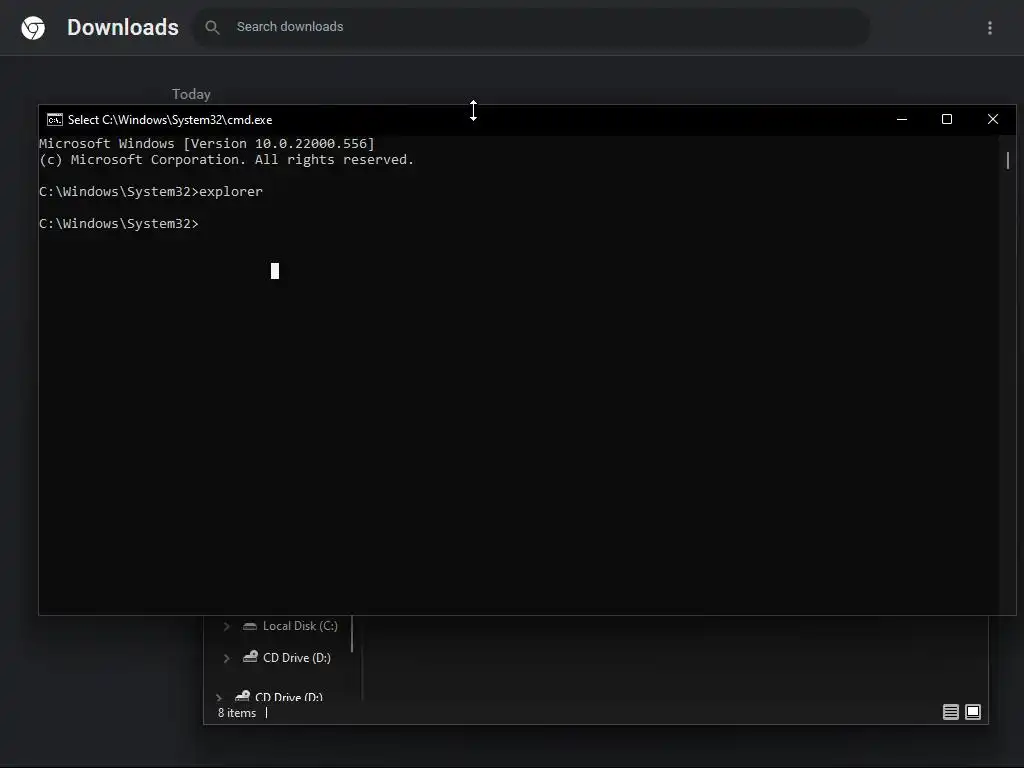Click the 'Microsoft Windows [Version 10.0.22000.556]' line
The height and width of the screenshot is (768, 1024).
point(207,143)
